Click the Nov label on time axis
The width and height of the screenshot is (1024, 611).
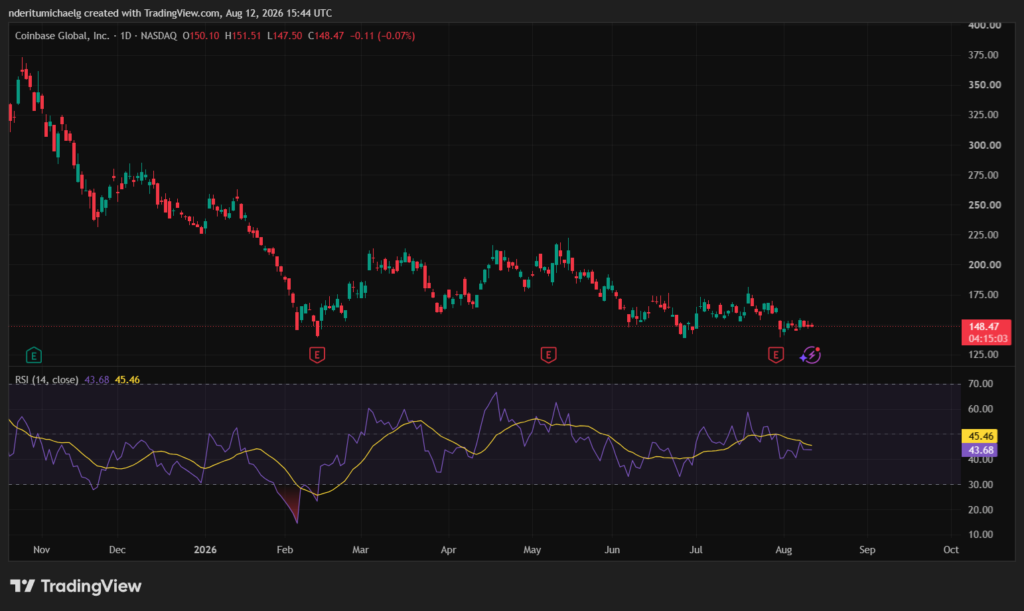41,550
